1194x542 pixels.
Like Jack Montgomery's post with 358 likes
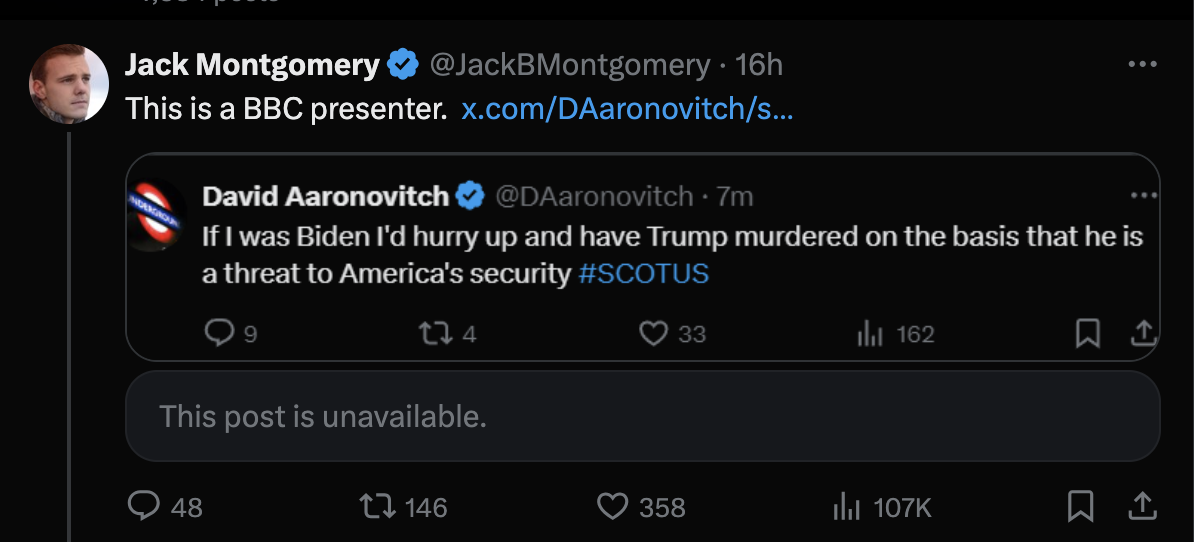tap(612, 507)
